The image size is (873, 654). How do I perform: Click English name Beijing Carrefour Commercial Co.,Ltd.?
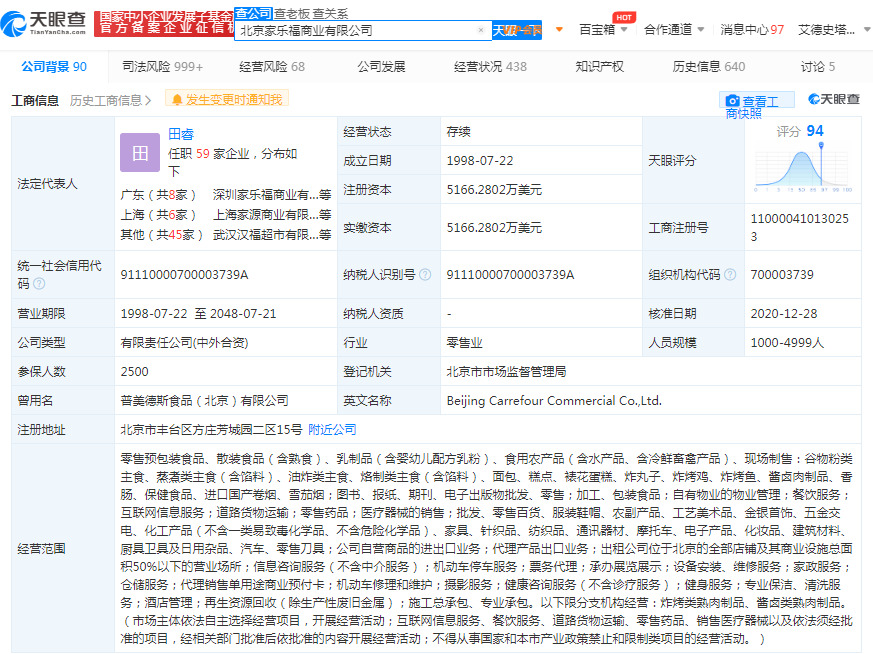pyautogui.click(x=554, y=401)
